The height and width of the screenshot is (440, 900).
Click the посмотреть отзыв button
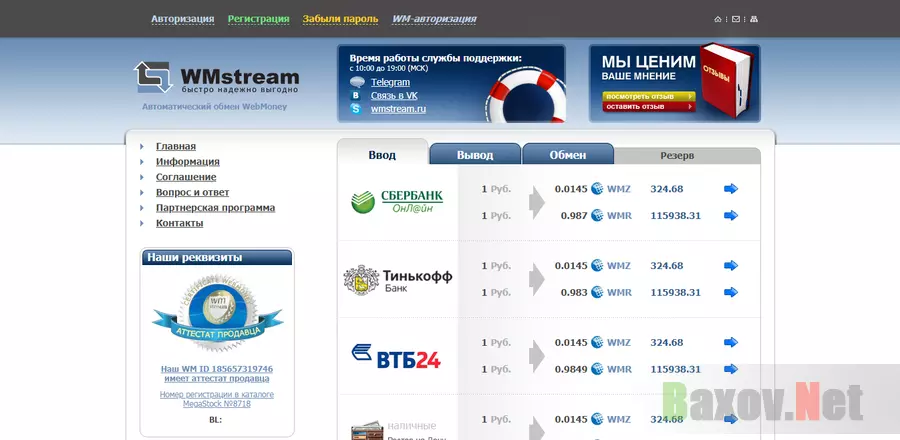point(649,96)
